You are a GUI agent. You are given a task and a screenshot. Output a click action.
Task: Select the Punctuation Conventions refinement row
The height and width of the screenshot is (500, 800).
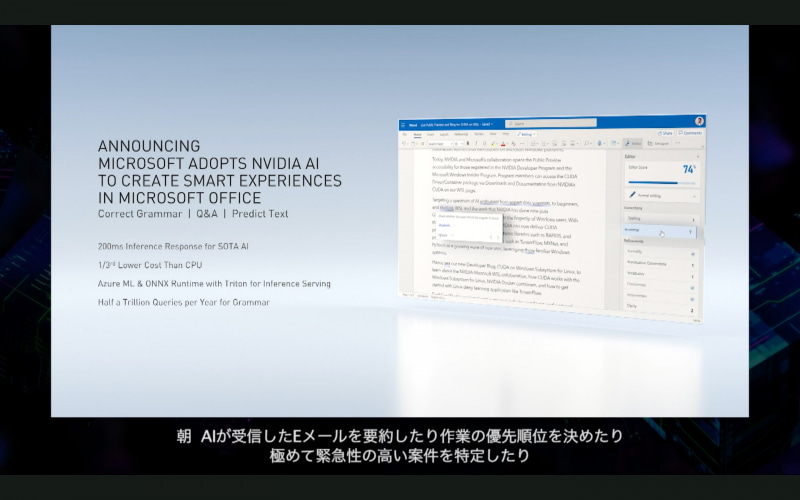pos(661,264)
